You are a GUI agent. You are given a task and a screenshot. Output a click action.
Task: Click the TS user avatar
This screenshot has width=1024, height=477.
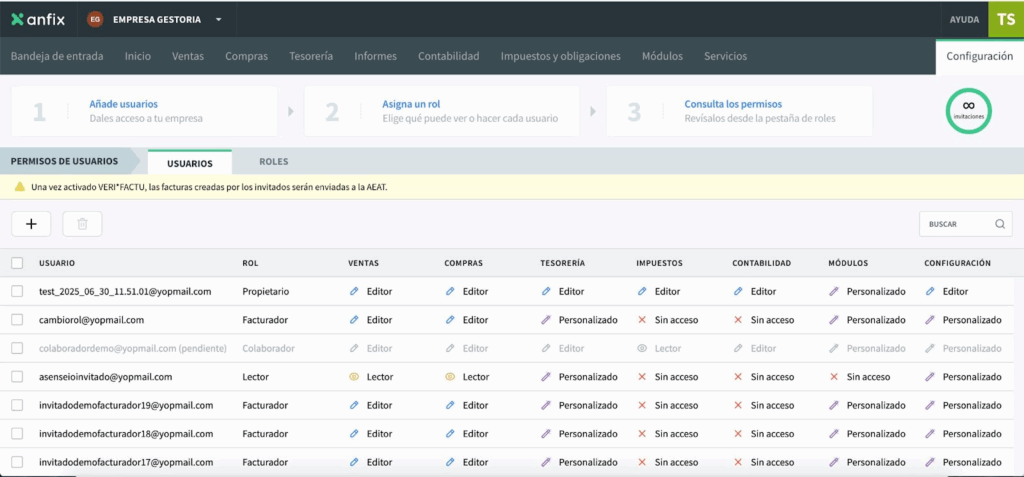point(1005,19)
